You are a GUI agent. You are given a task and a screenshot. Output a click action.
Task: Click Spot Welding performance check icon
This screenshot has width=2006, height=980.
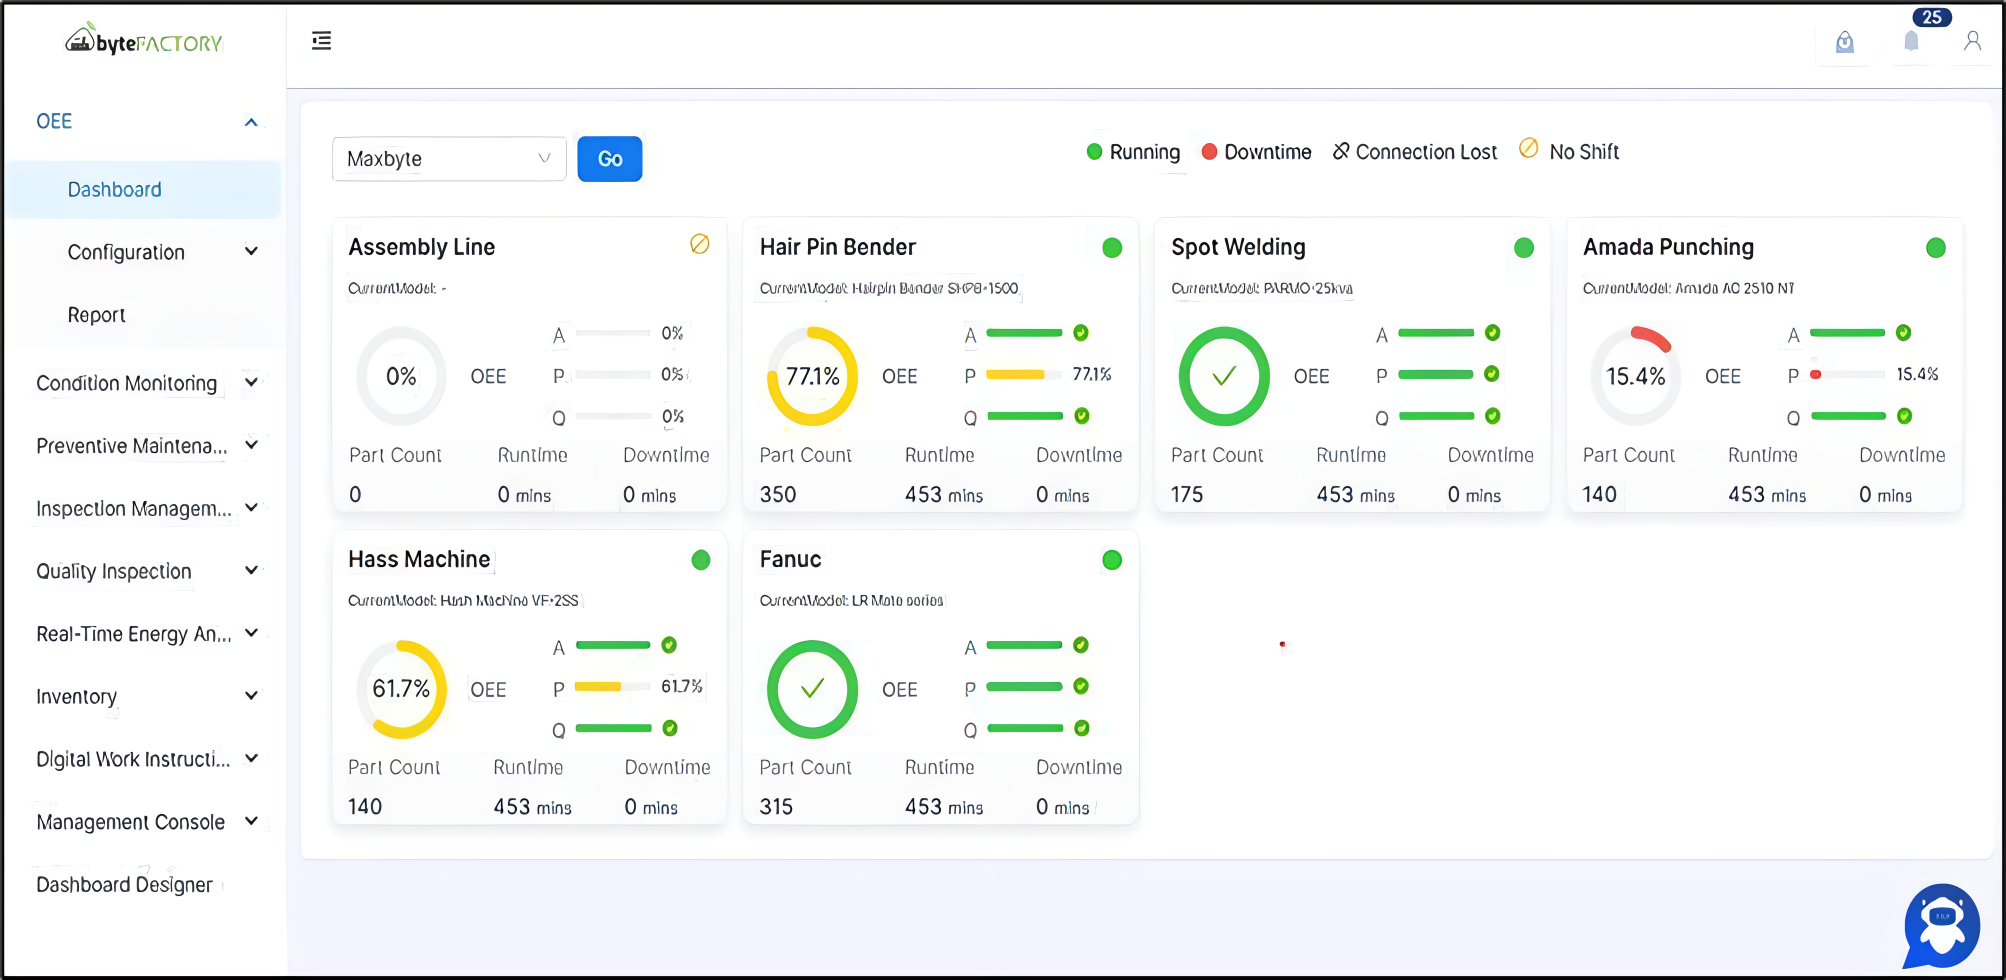pos(1492,374)
